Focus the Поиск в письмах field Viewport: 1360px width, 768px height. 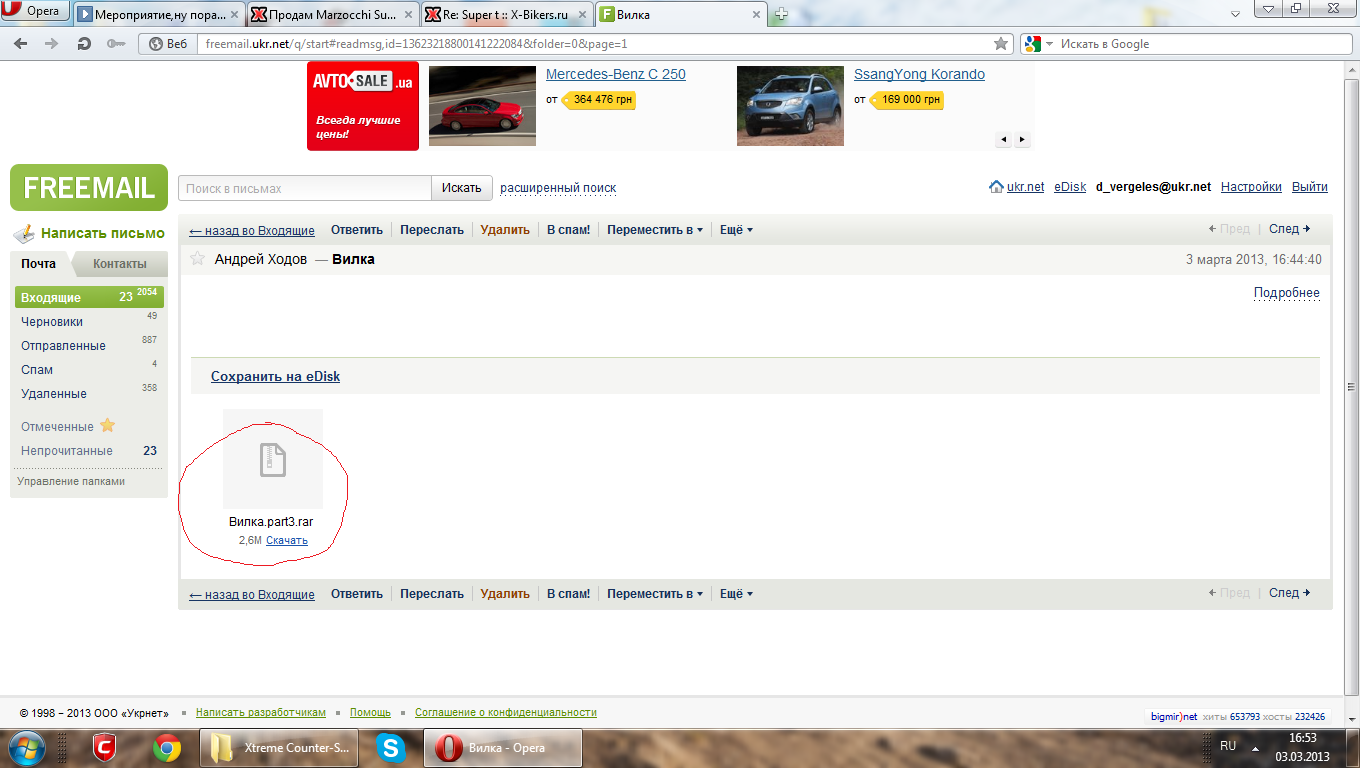click(305, 188)
